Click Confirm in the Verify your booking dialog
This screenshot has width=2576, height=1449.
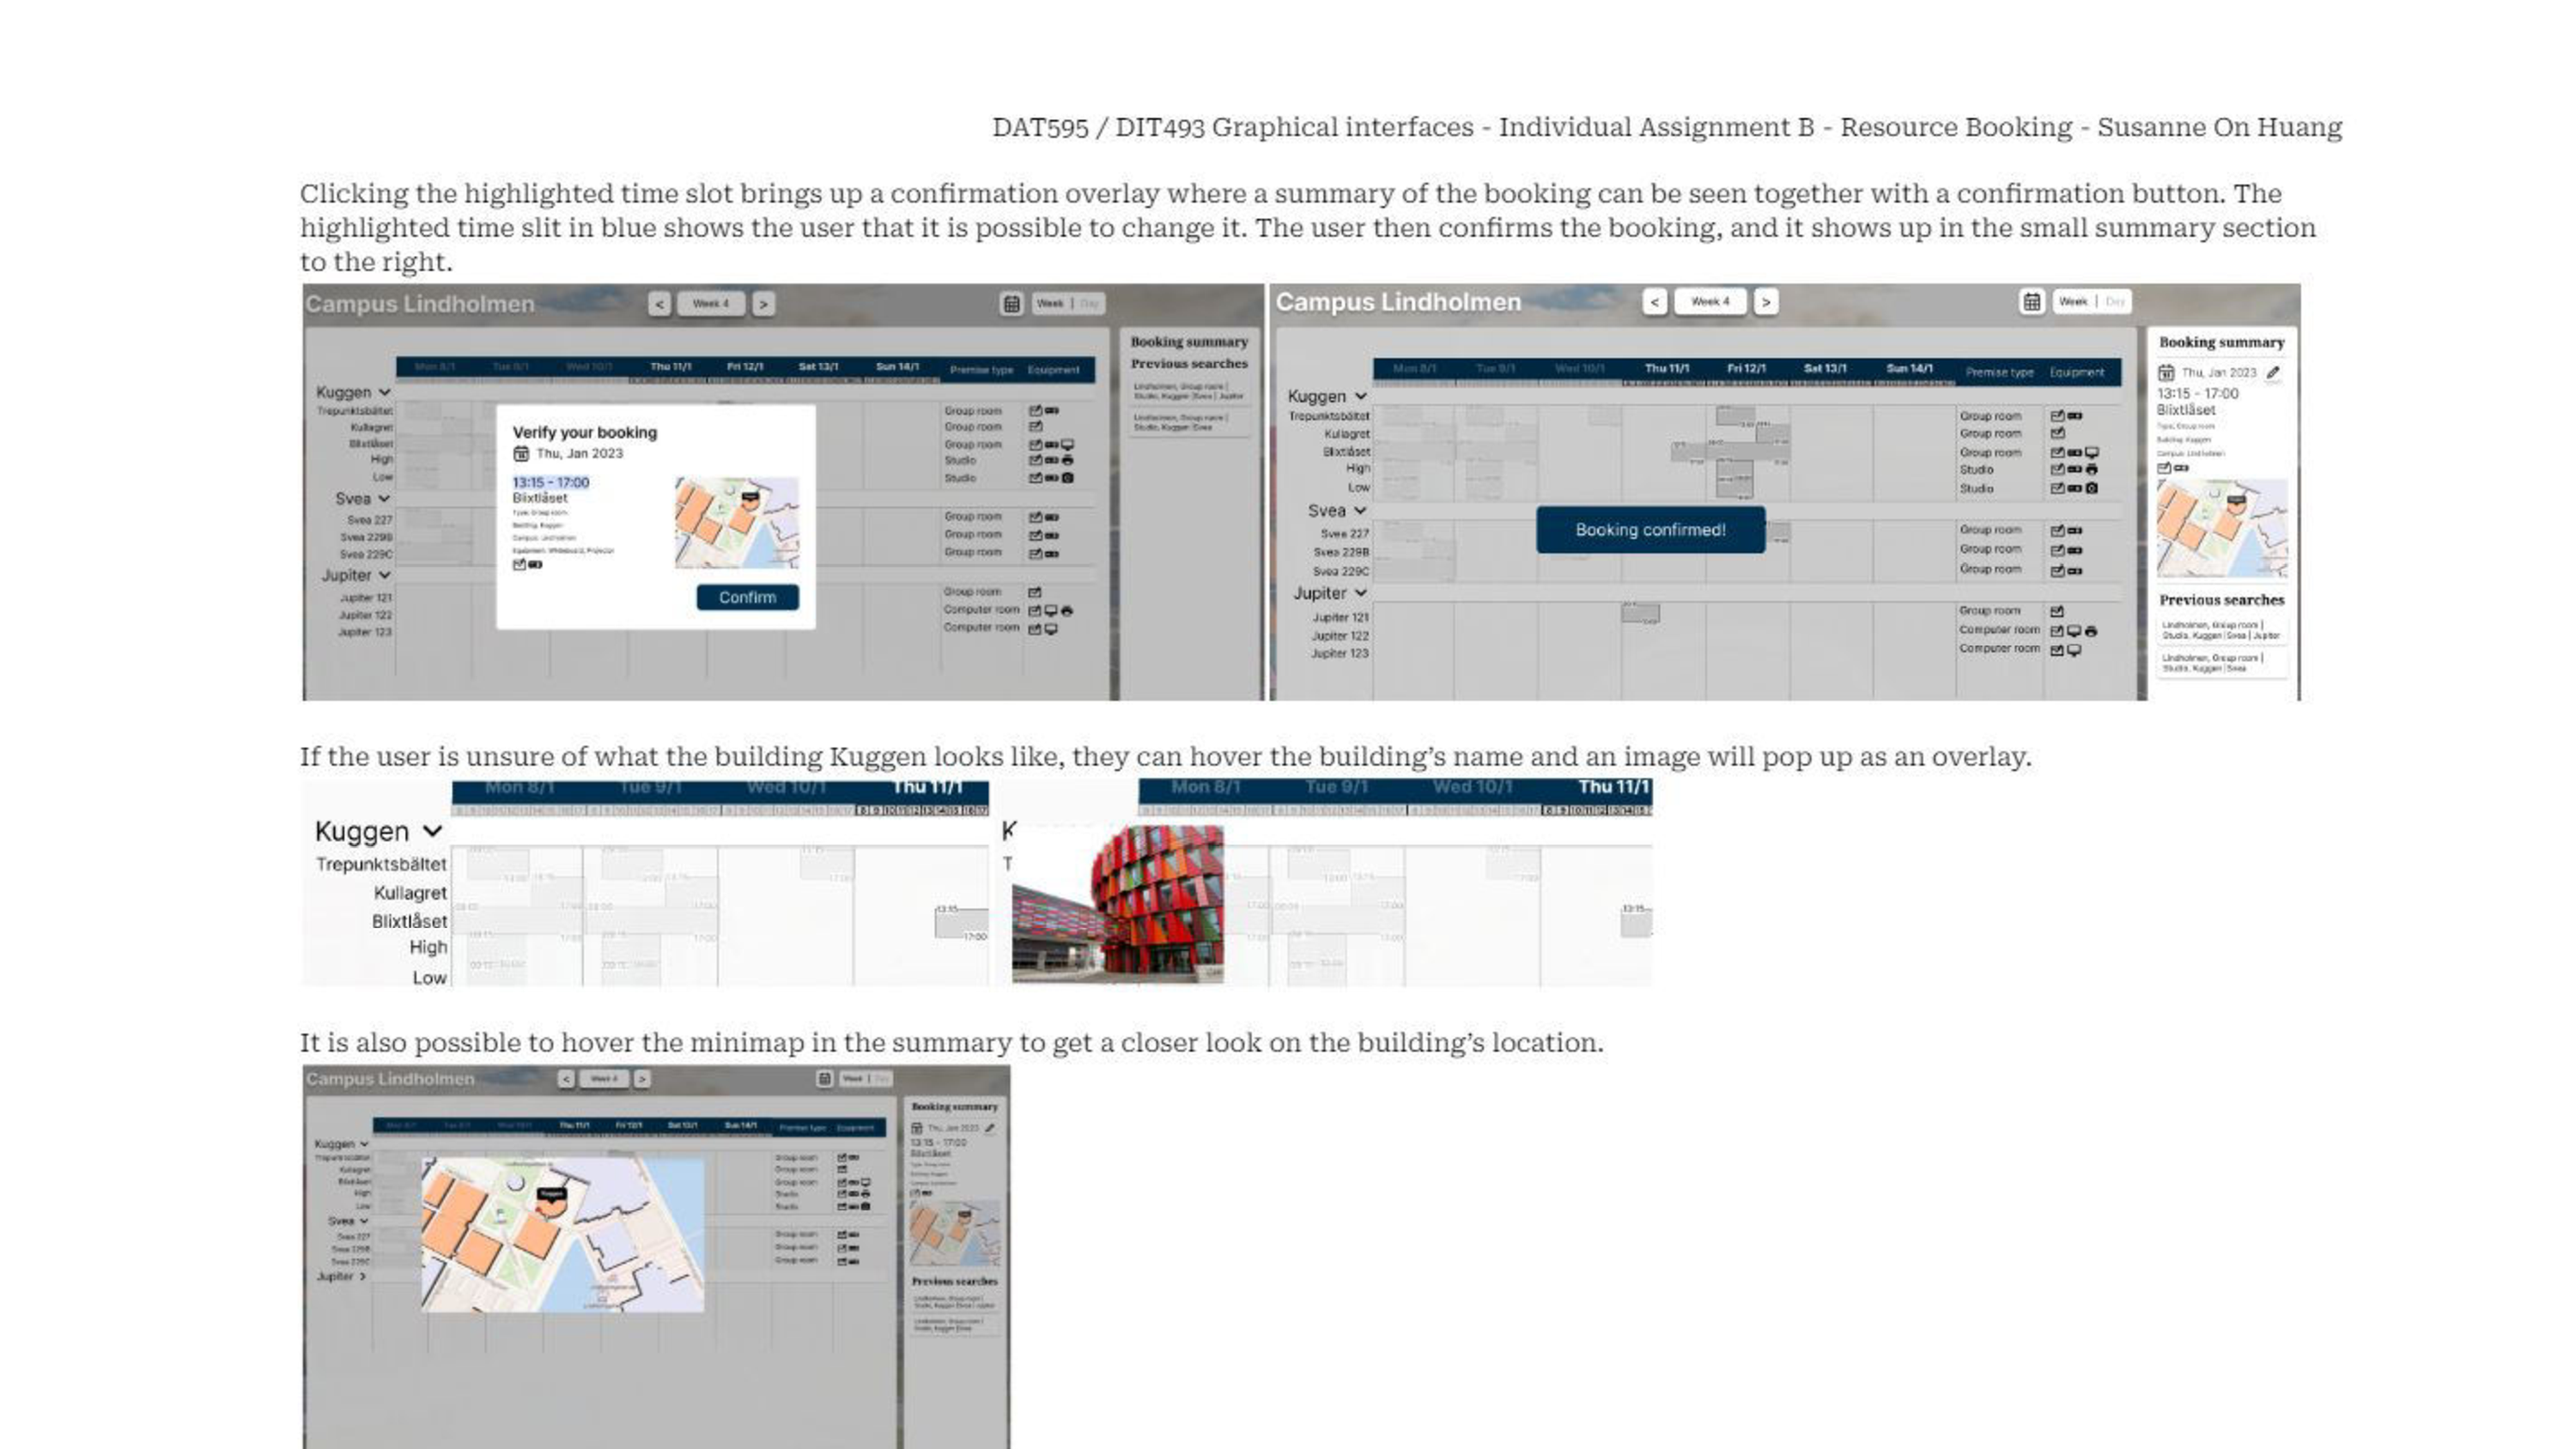tap(747, 597)
